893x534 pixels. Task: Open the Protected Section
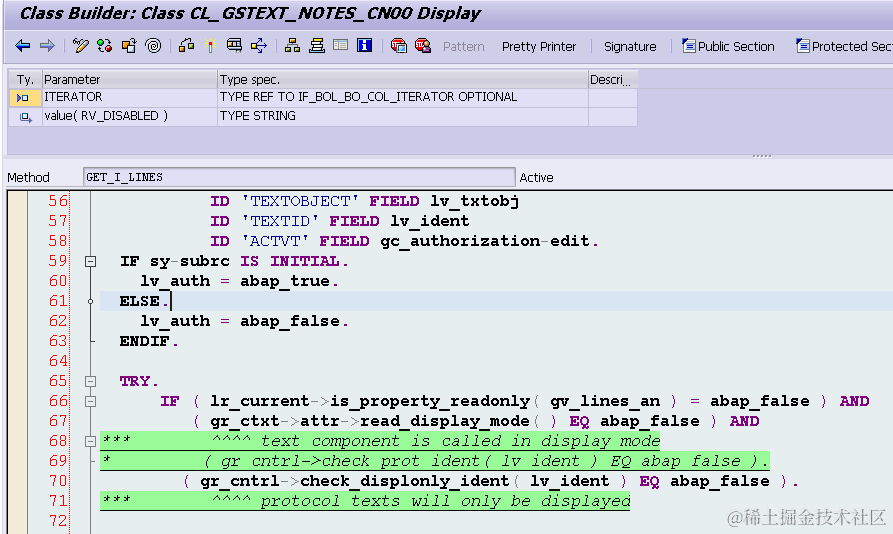point(844,47)
